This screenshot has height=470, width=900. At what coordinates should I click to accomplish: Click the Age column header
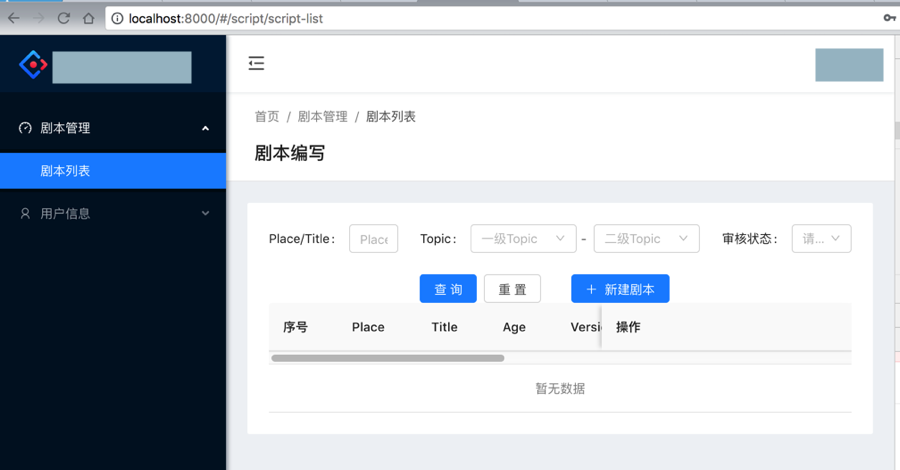click(514, 327)
